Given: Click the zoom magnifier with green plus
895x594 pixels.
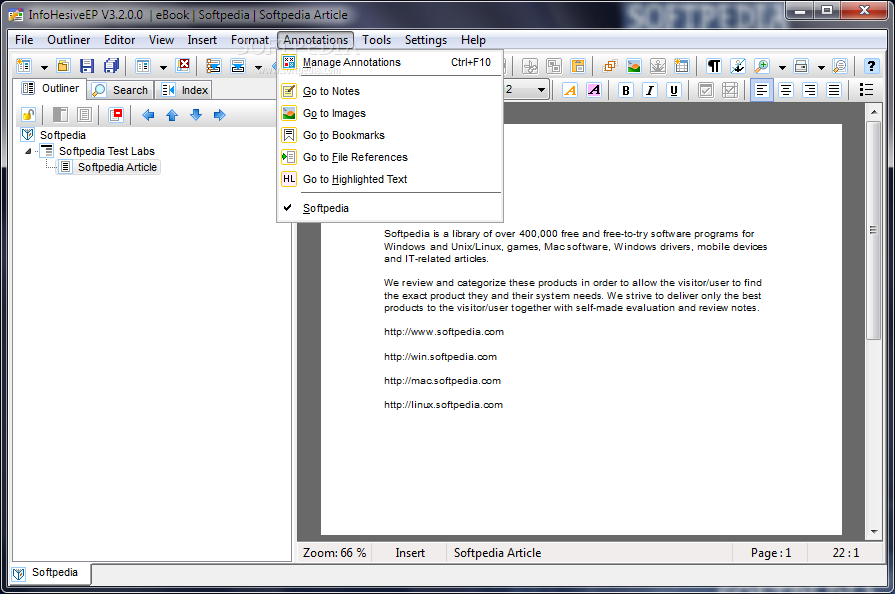Looking at the screenshot, I should click(761, 66).
